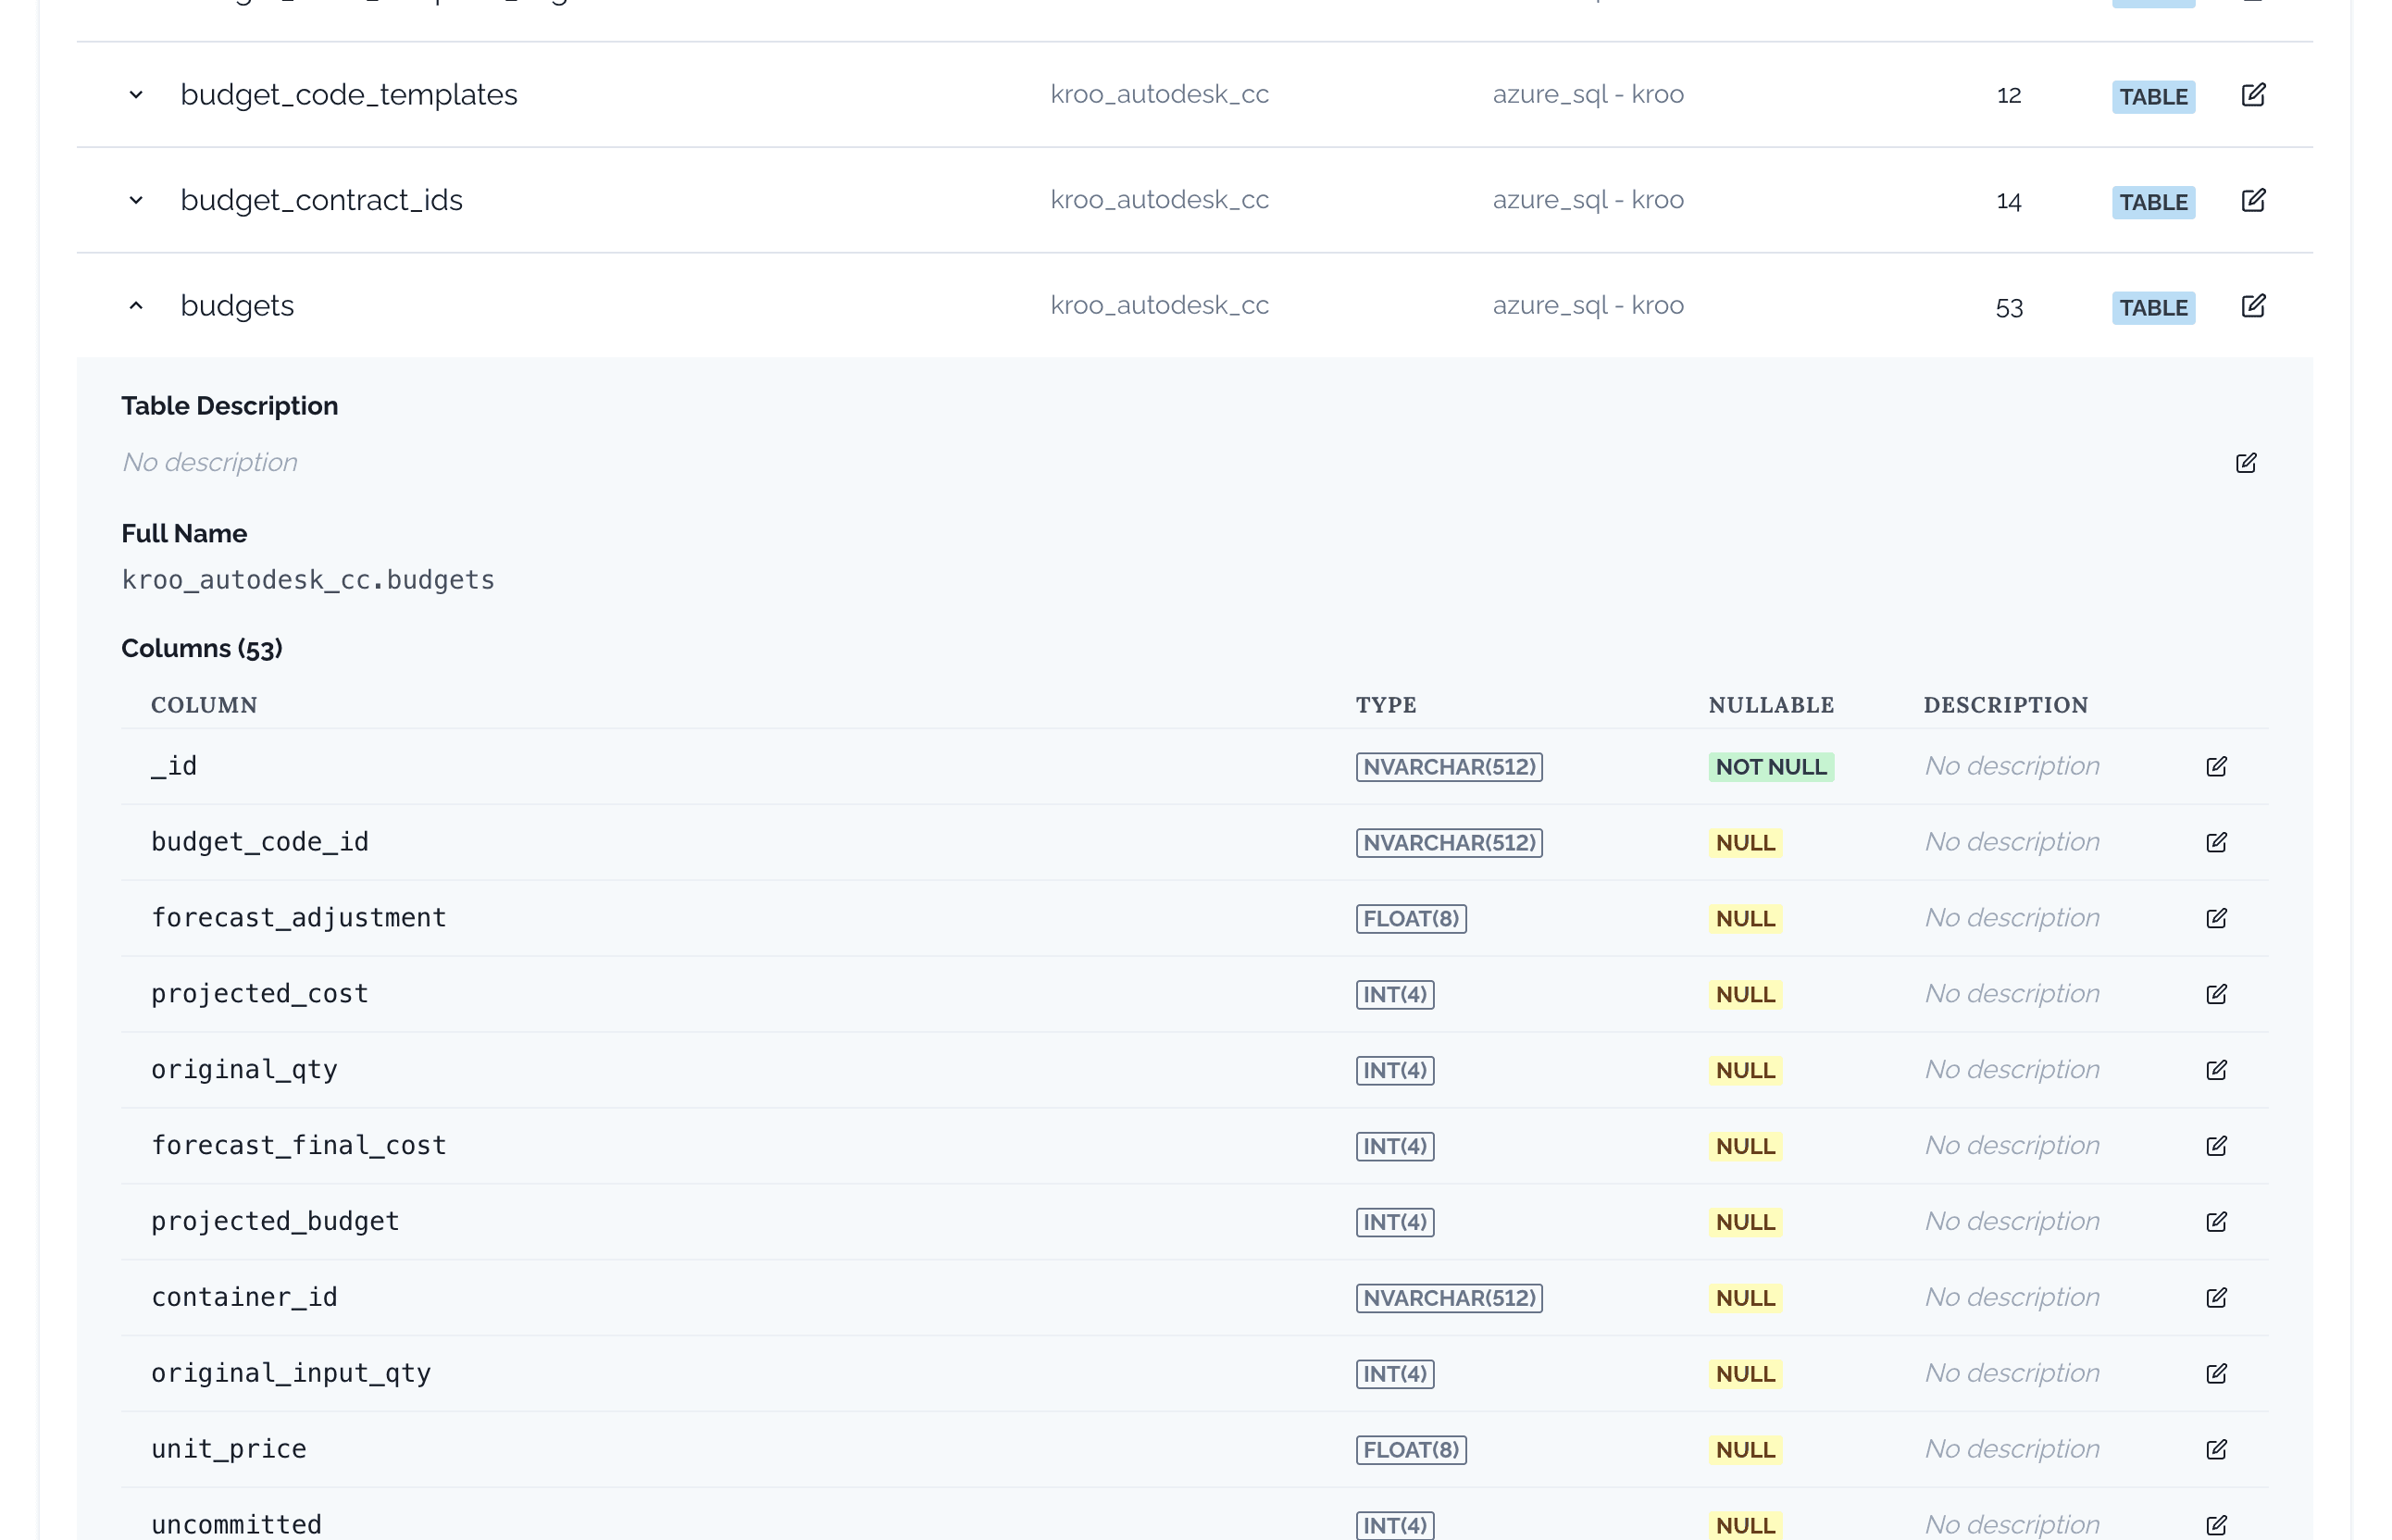Edit description for container_id column
Viewport: 2392px width, 1540px height.
point(2217,1297)
